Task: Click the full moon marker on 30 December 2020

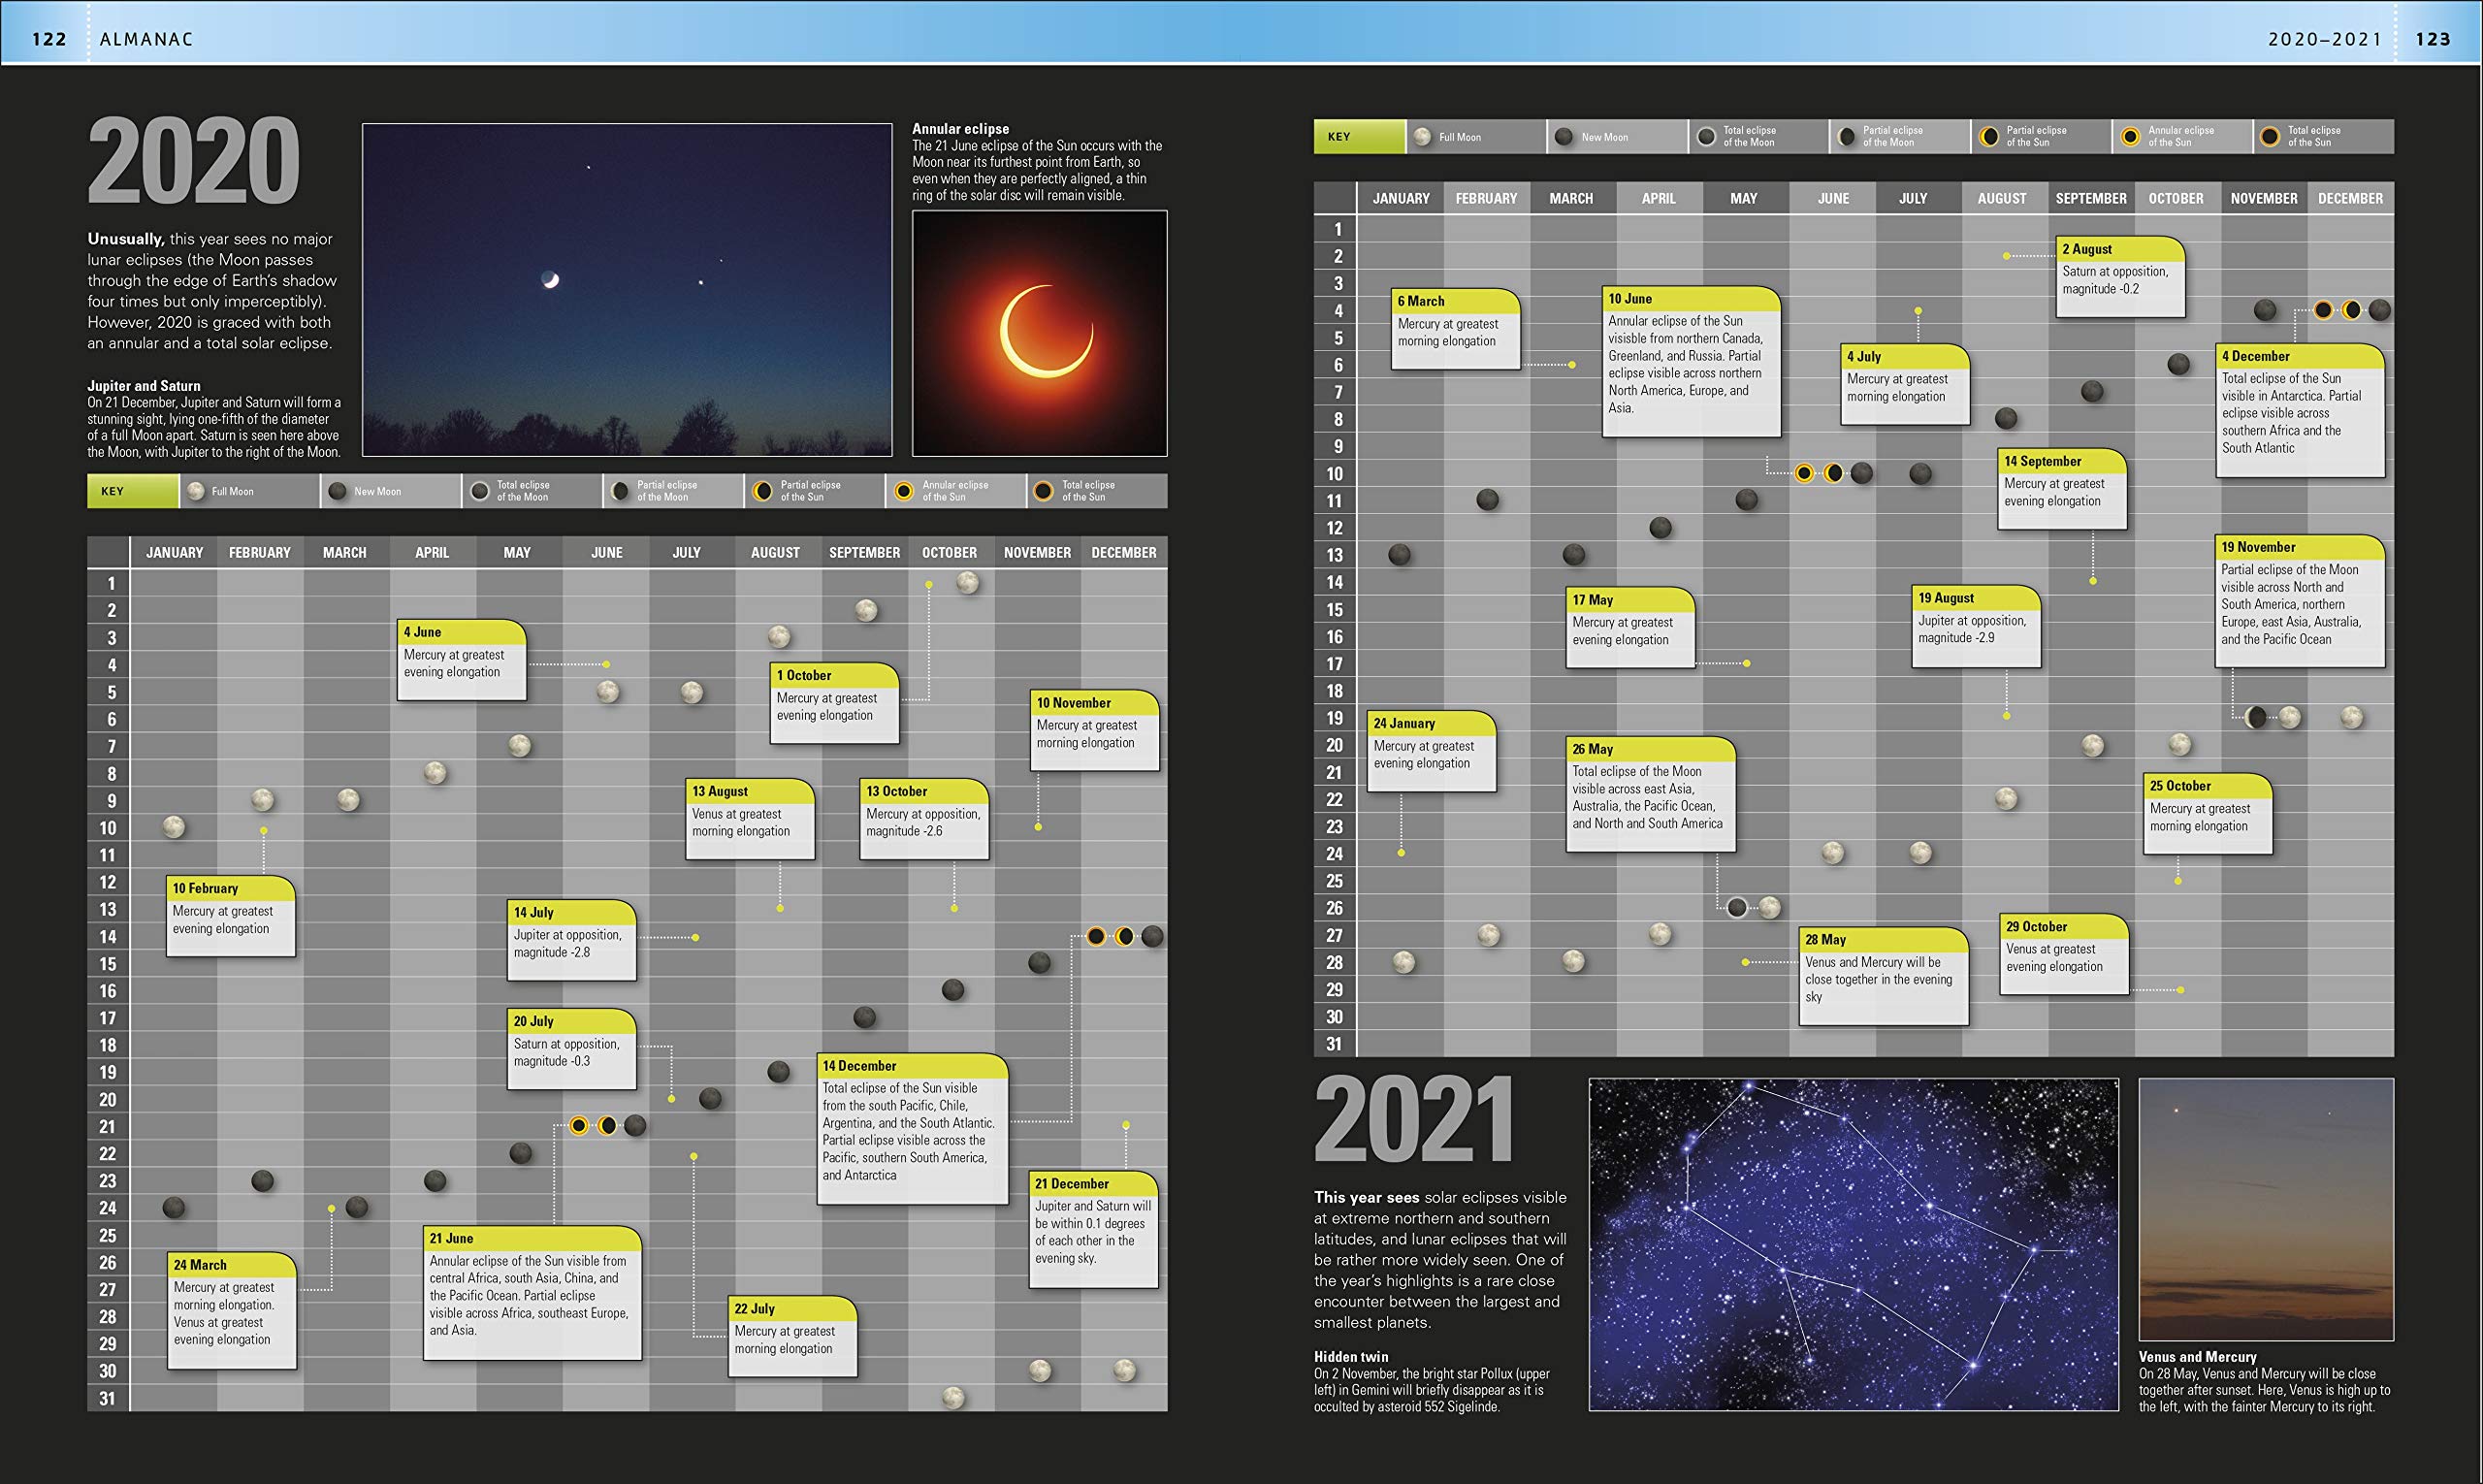Action: pyautogui.click(x=1125, y=1370)
